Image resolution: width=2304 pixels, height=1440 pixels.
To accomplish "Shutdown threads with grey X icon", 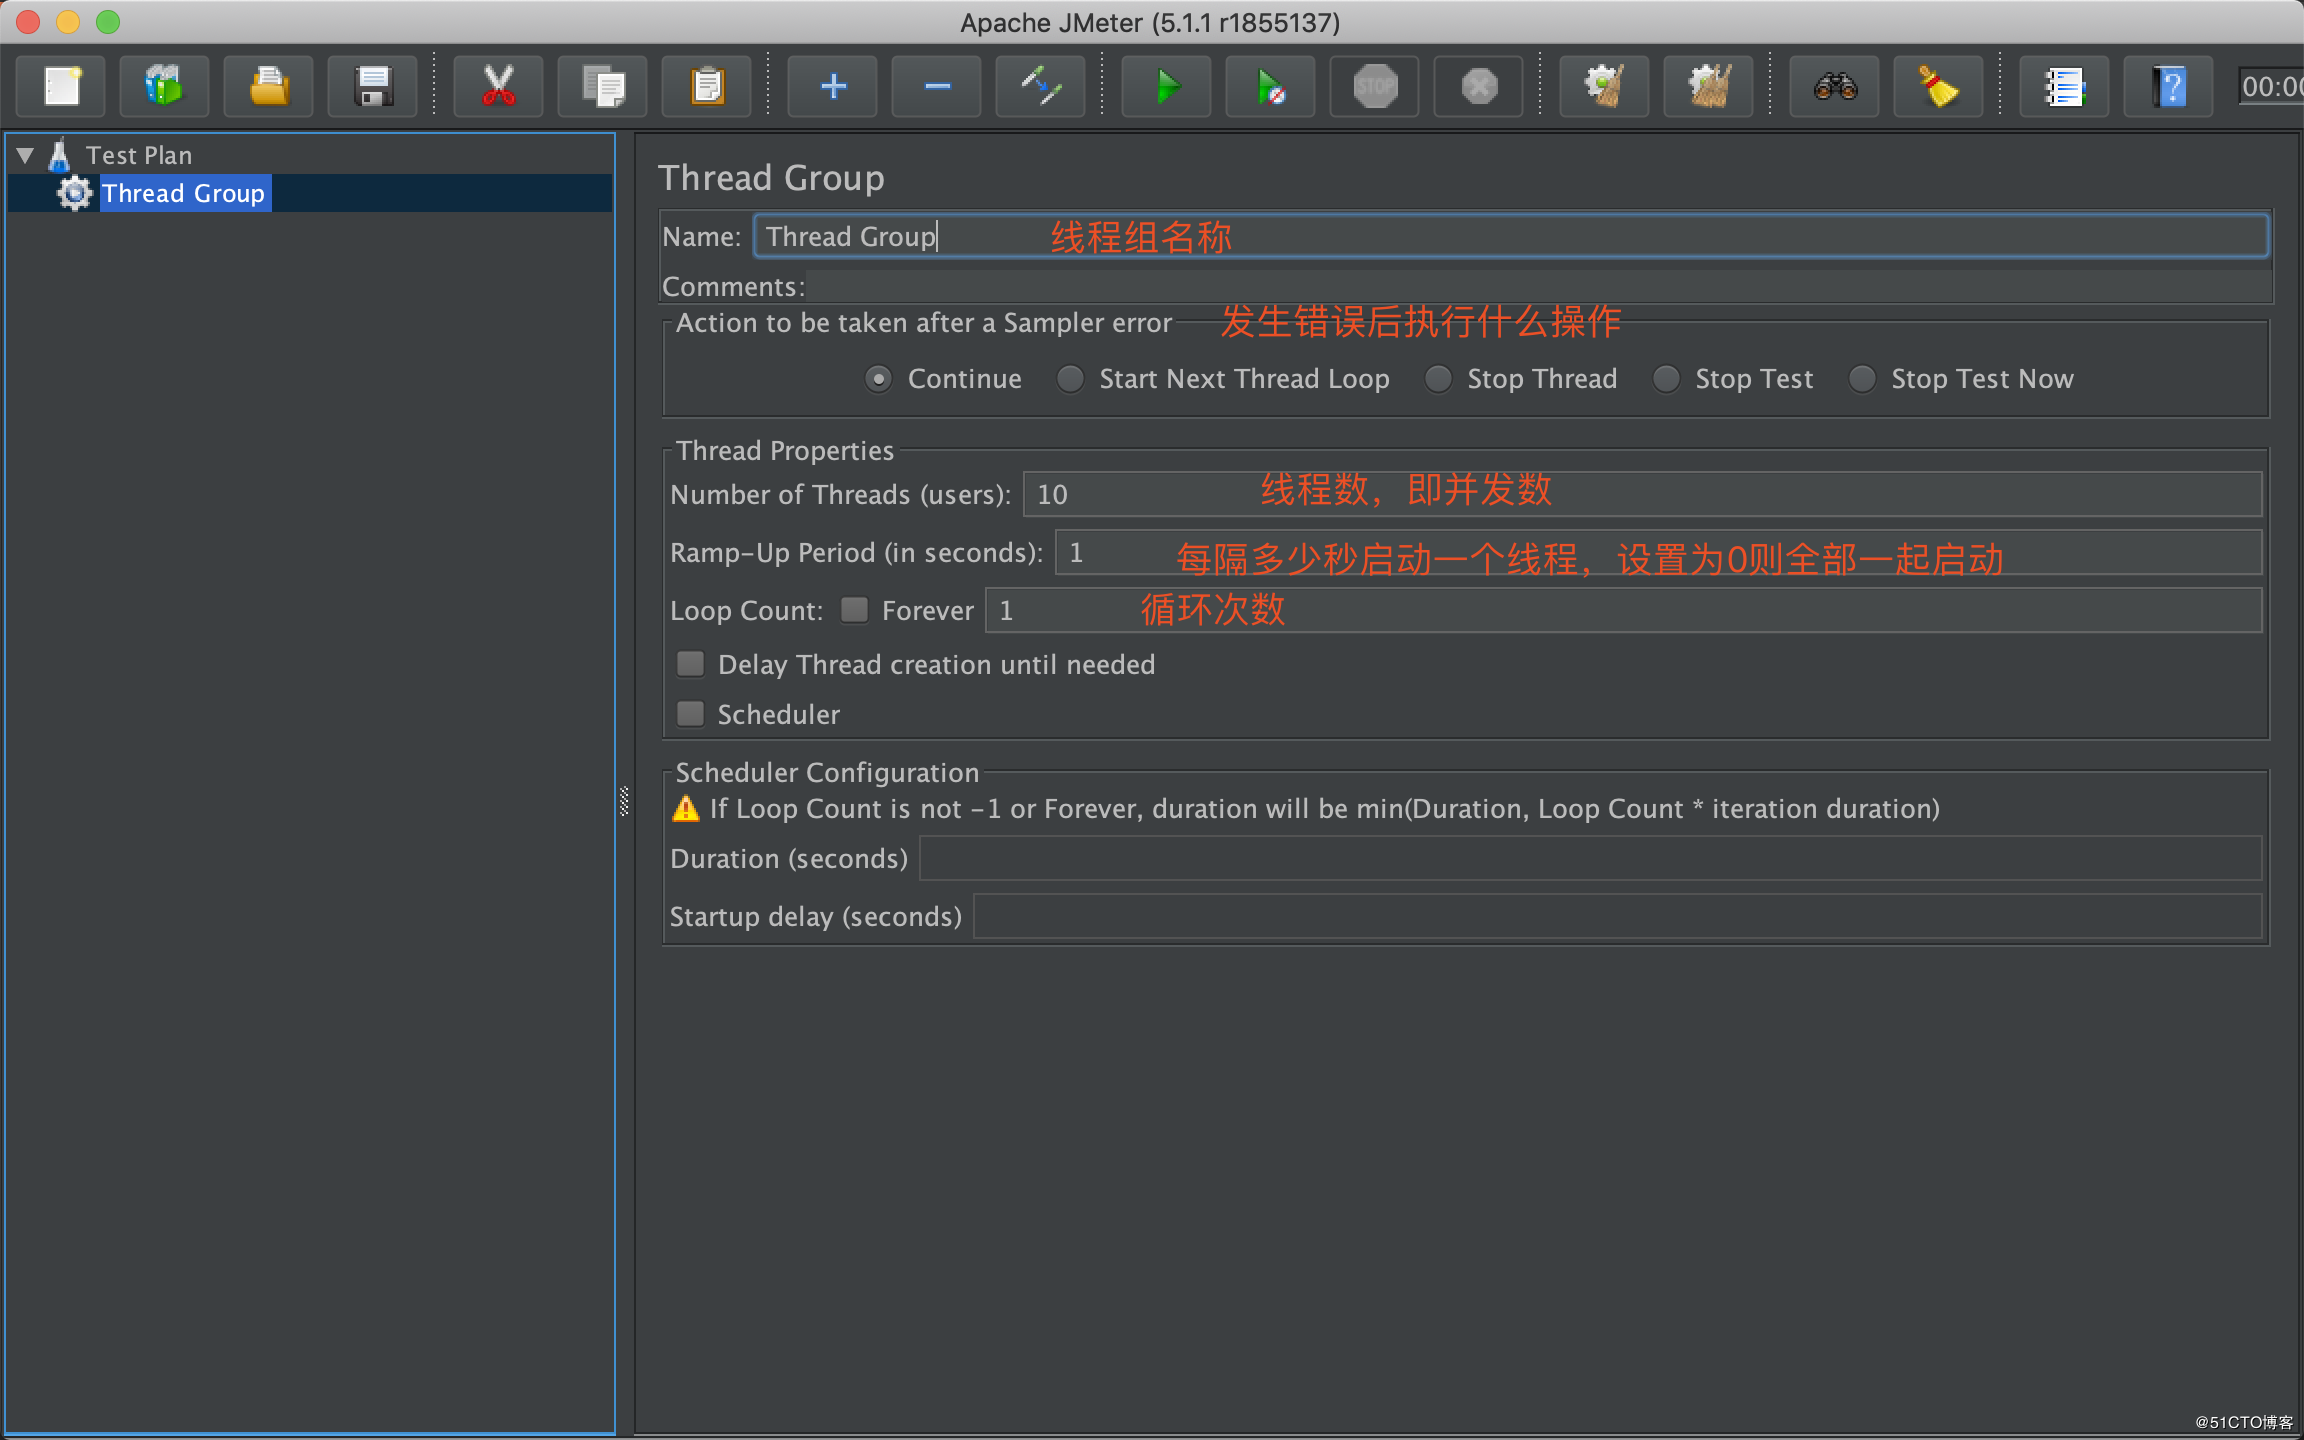I will [1479, 87].
